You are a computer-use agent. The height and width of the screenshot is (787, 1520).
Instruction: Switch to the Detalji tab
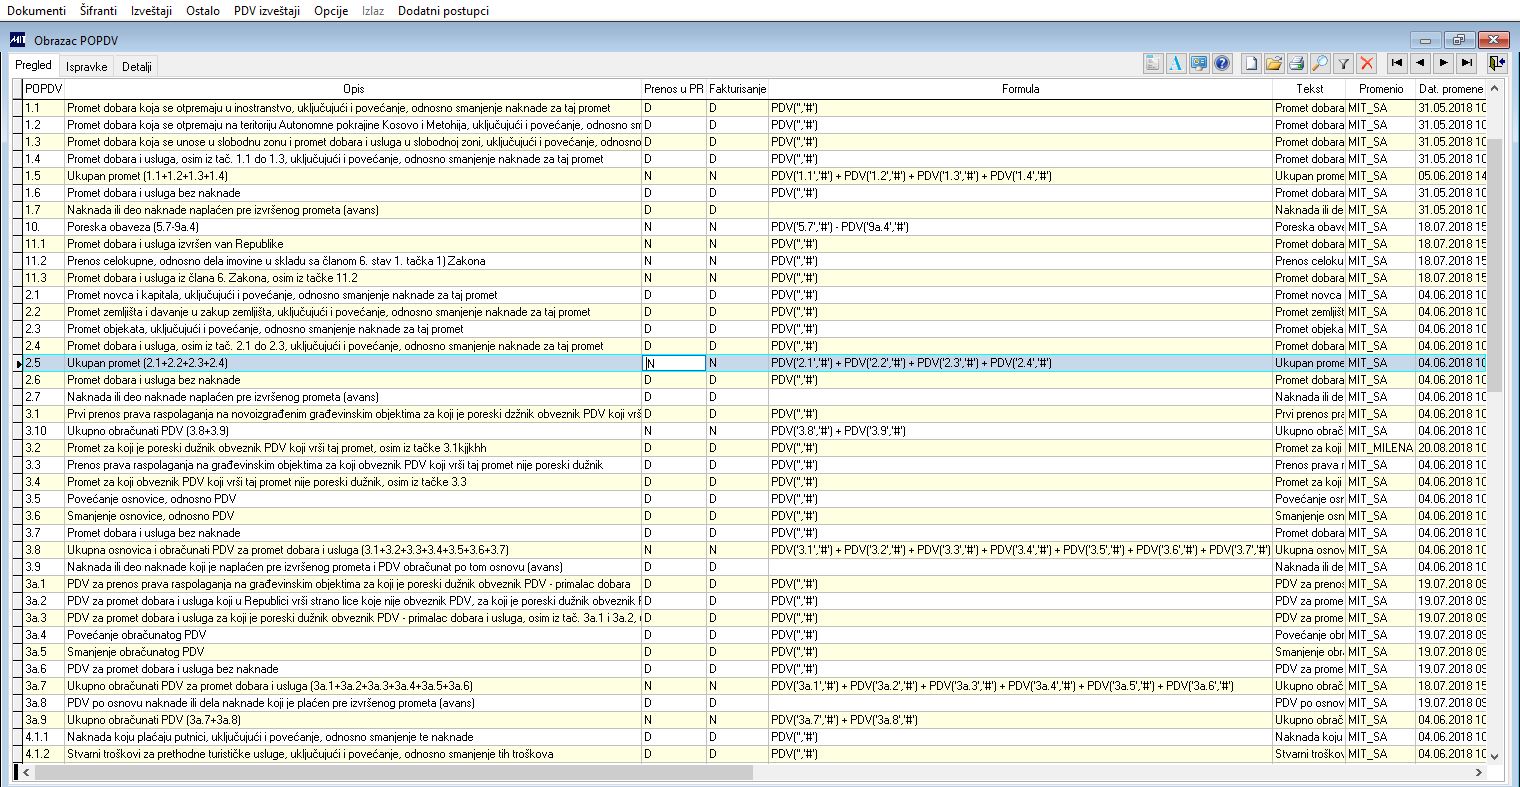pos(137,67)
